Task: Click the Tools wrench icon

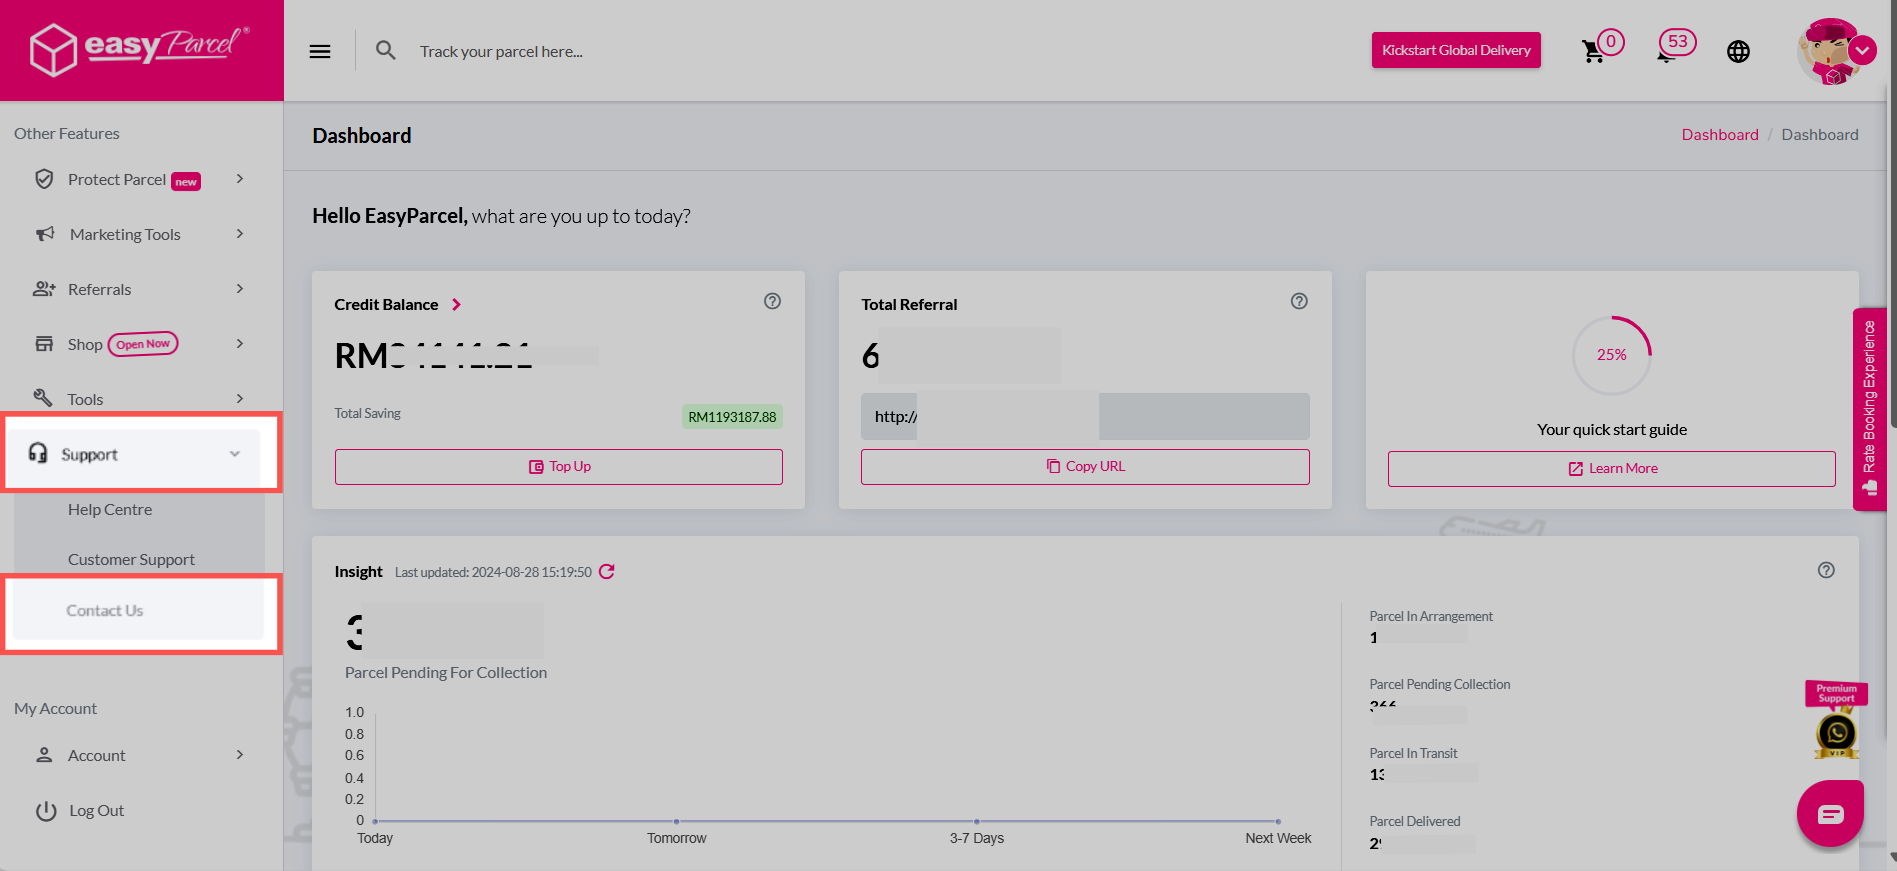Action: coord(43,398)
